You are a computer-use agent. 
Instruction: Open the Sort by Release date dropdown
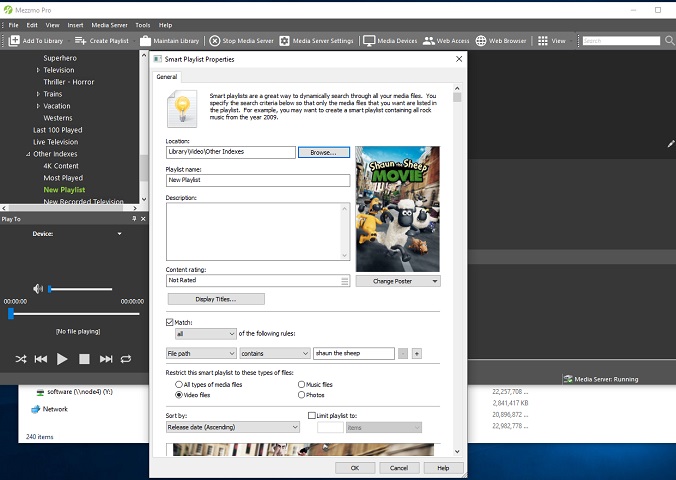click(x=233, y=427)
